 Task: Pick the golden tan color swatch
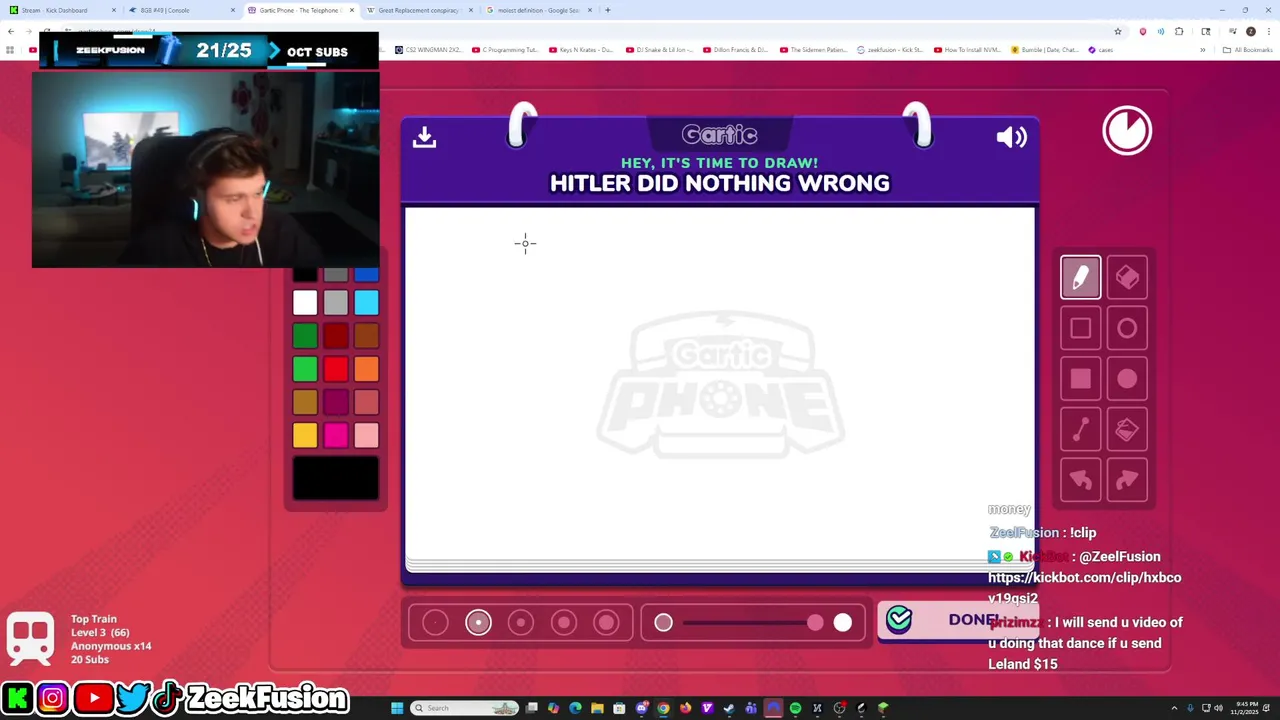click(x=305, y=402)
